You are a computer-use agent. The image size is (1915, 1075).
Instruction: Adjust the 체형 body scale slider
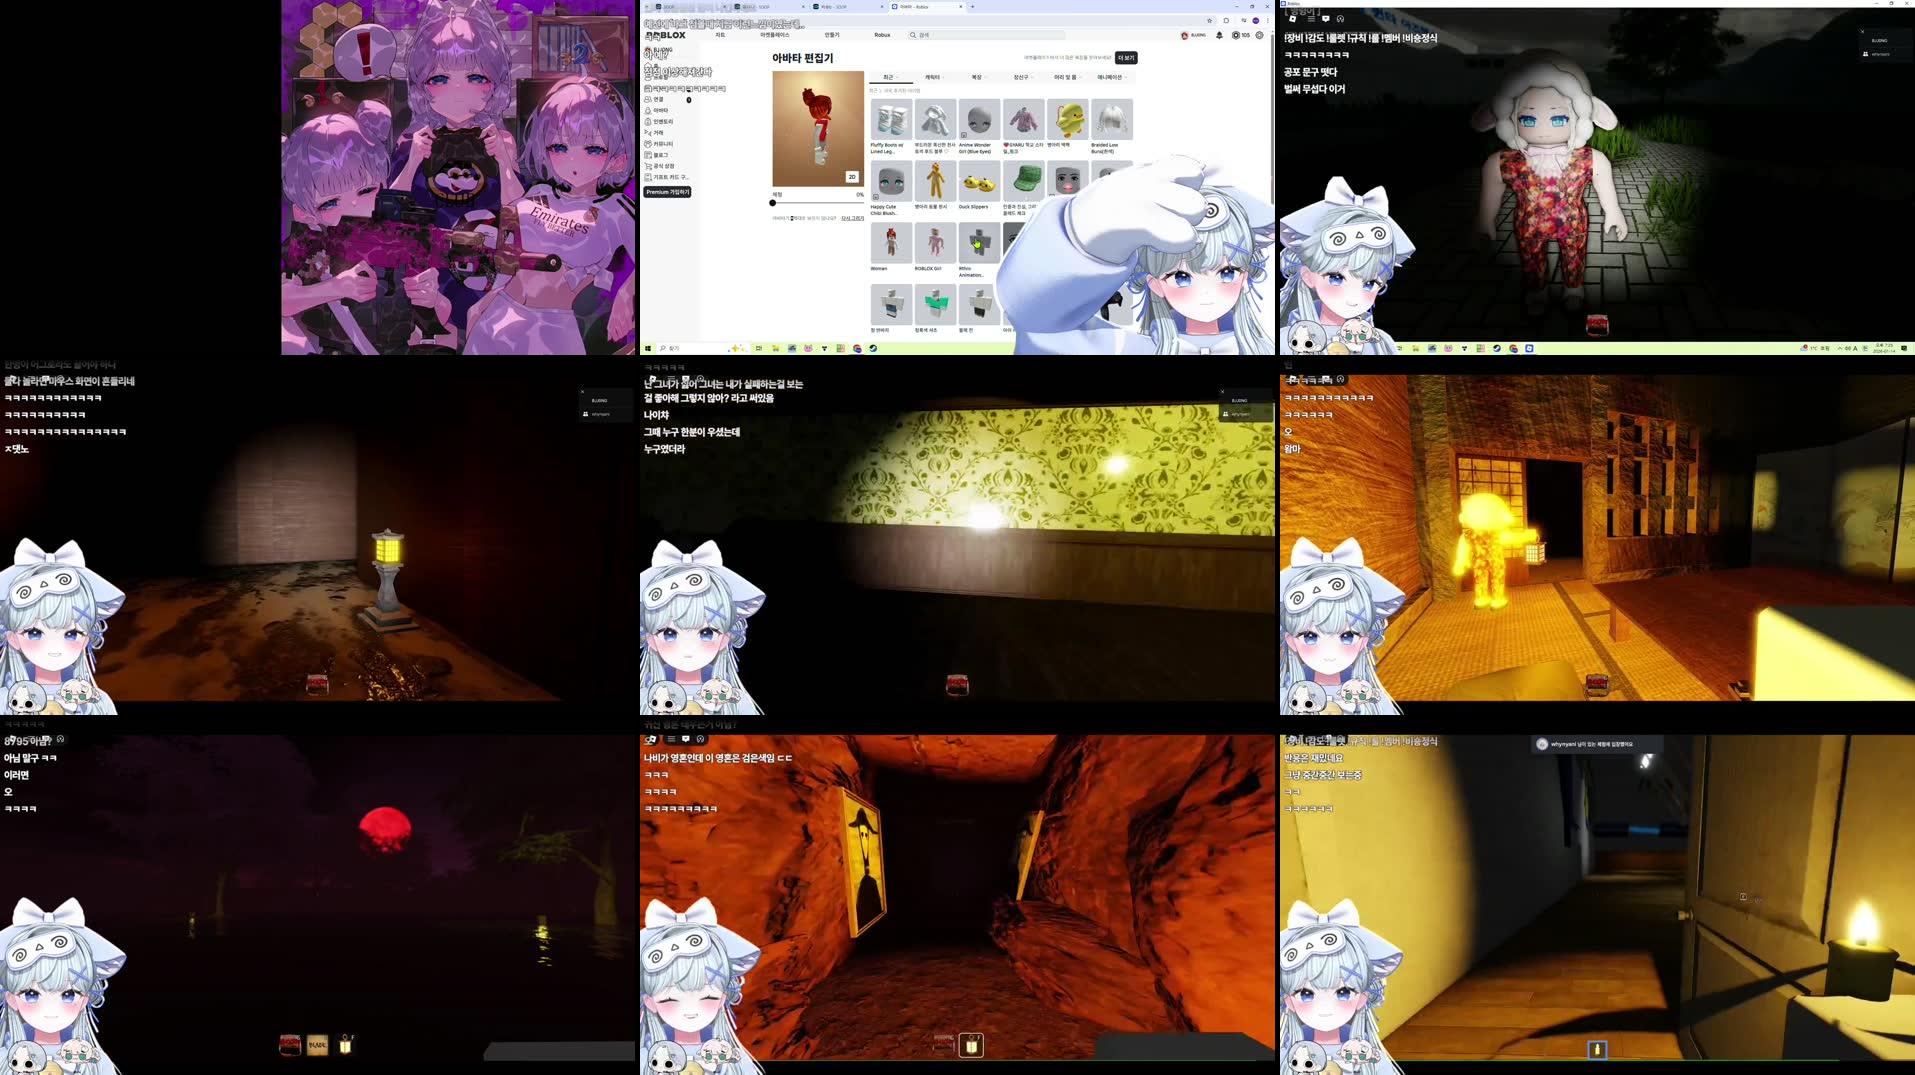773,203
